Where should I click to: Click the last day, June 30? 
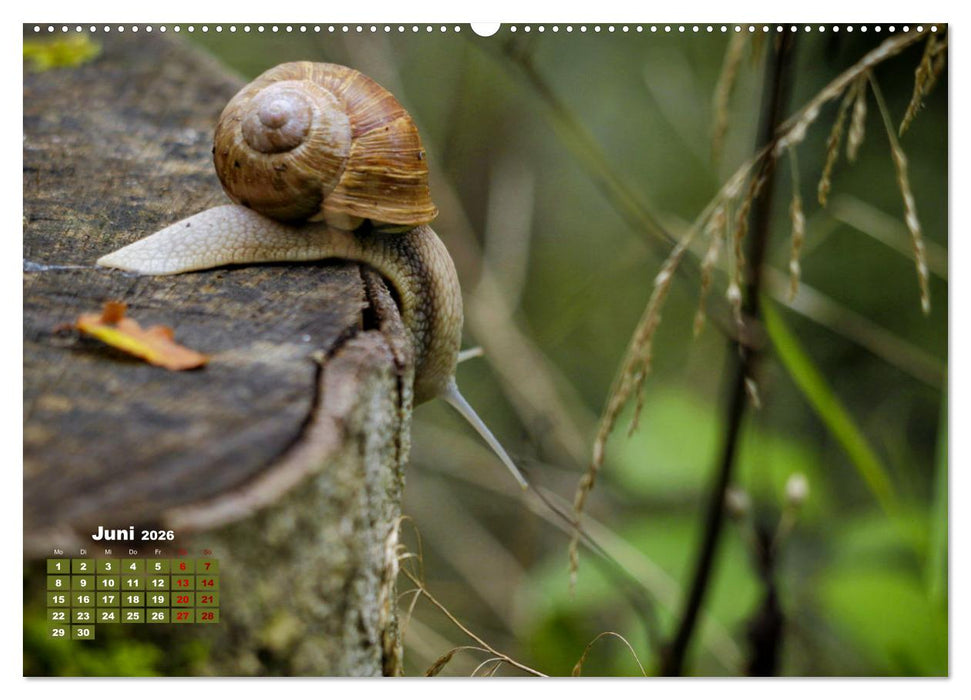83,632
